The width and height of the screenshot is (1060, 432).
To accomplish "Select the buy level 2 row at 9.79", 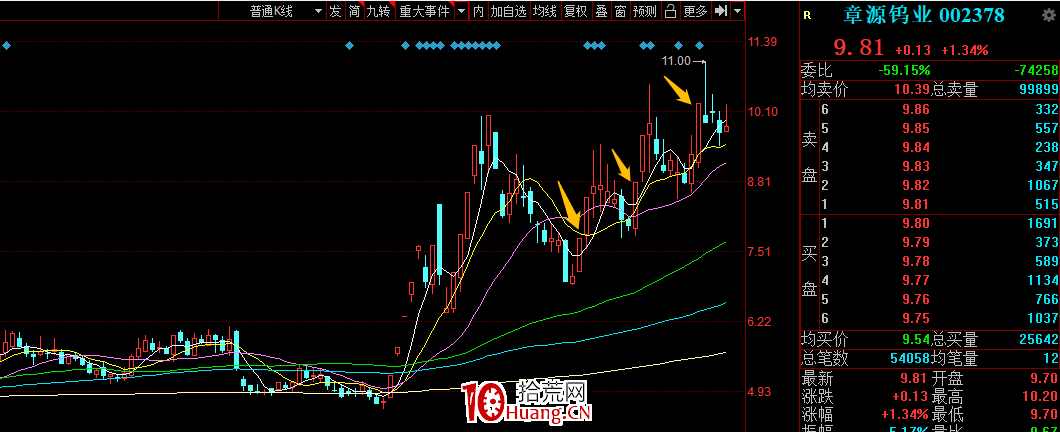I will [x=939, y=243].
